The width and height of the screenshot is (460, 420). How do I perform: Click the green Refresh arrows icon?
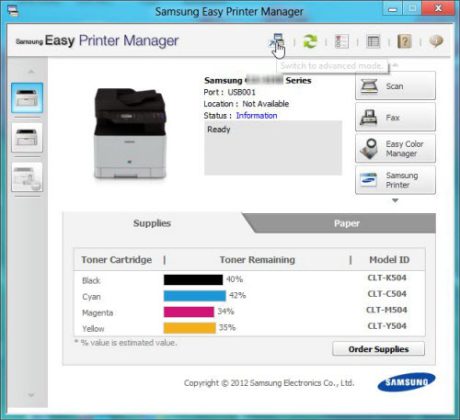310,42
